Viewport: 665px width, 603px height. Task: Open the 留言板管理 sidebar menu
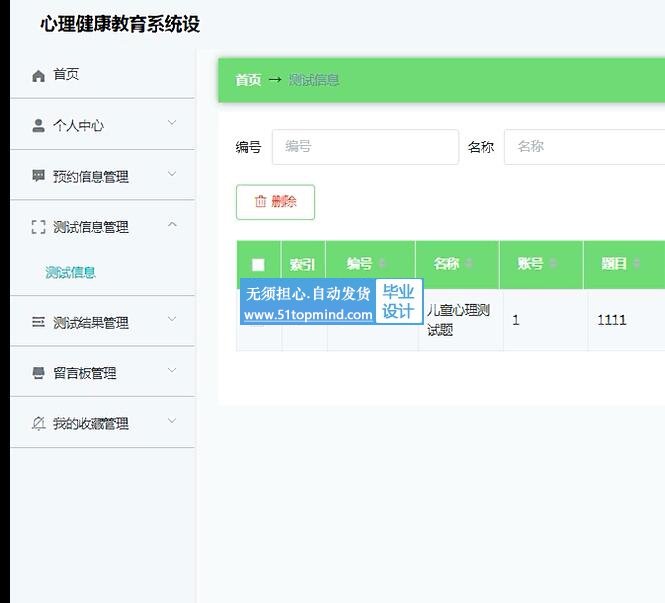(103, 373)
